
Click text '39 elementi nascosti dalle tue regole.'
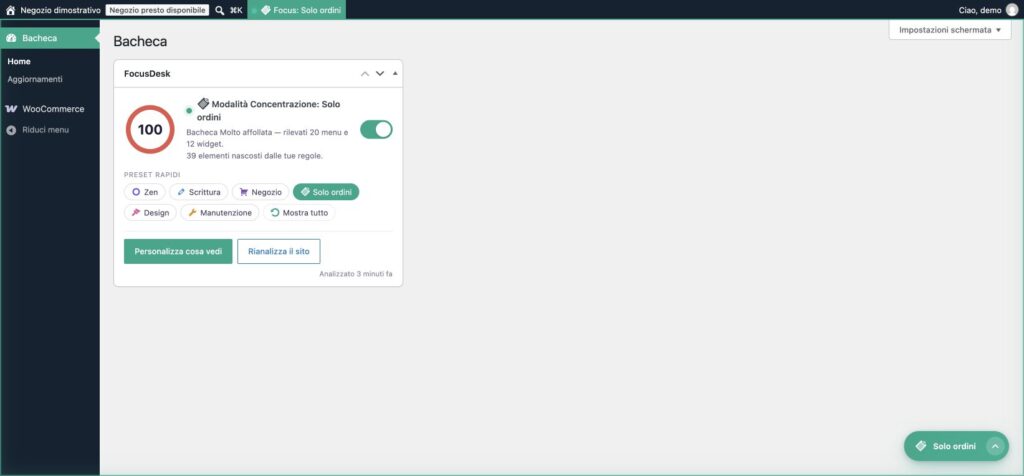[x=255, y=156]
